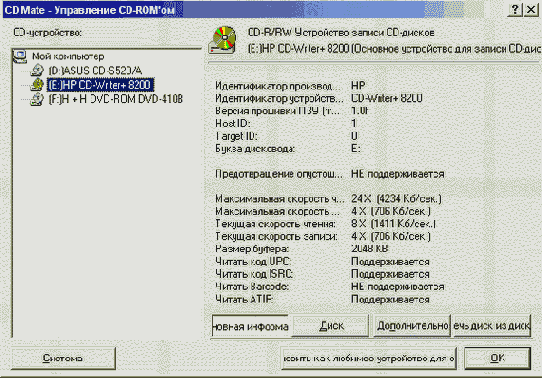Select (D:)ASUS CD-S520/A in the tree
542x378 pixels.
(95, 70)
